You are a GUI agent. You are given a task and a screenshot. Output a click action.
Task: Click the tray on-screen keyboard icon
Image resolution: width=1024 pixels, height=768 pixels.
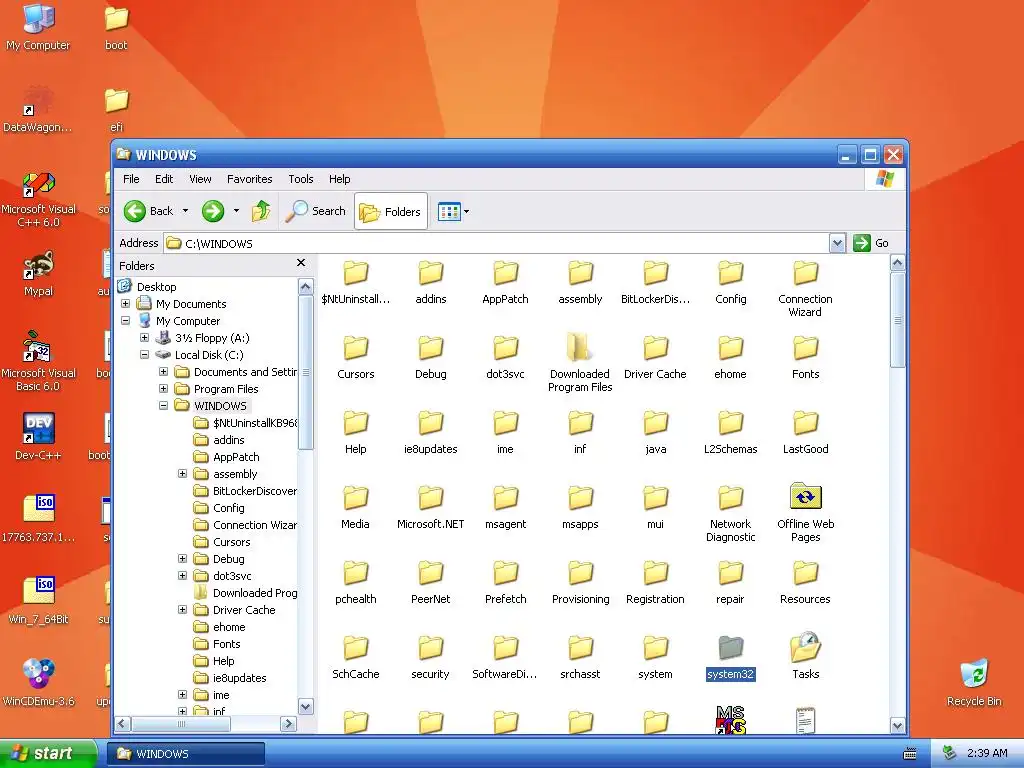pos(910,754)
